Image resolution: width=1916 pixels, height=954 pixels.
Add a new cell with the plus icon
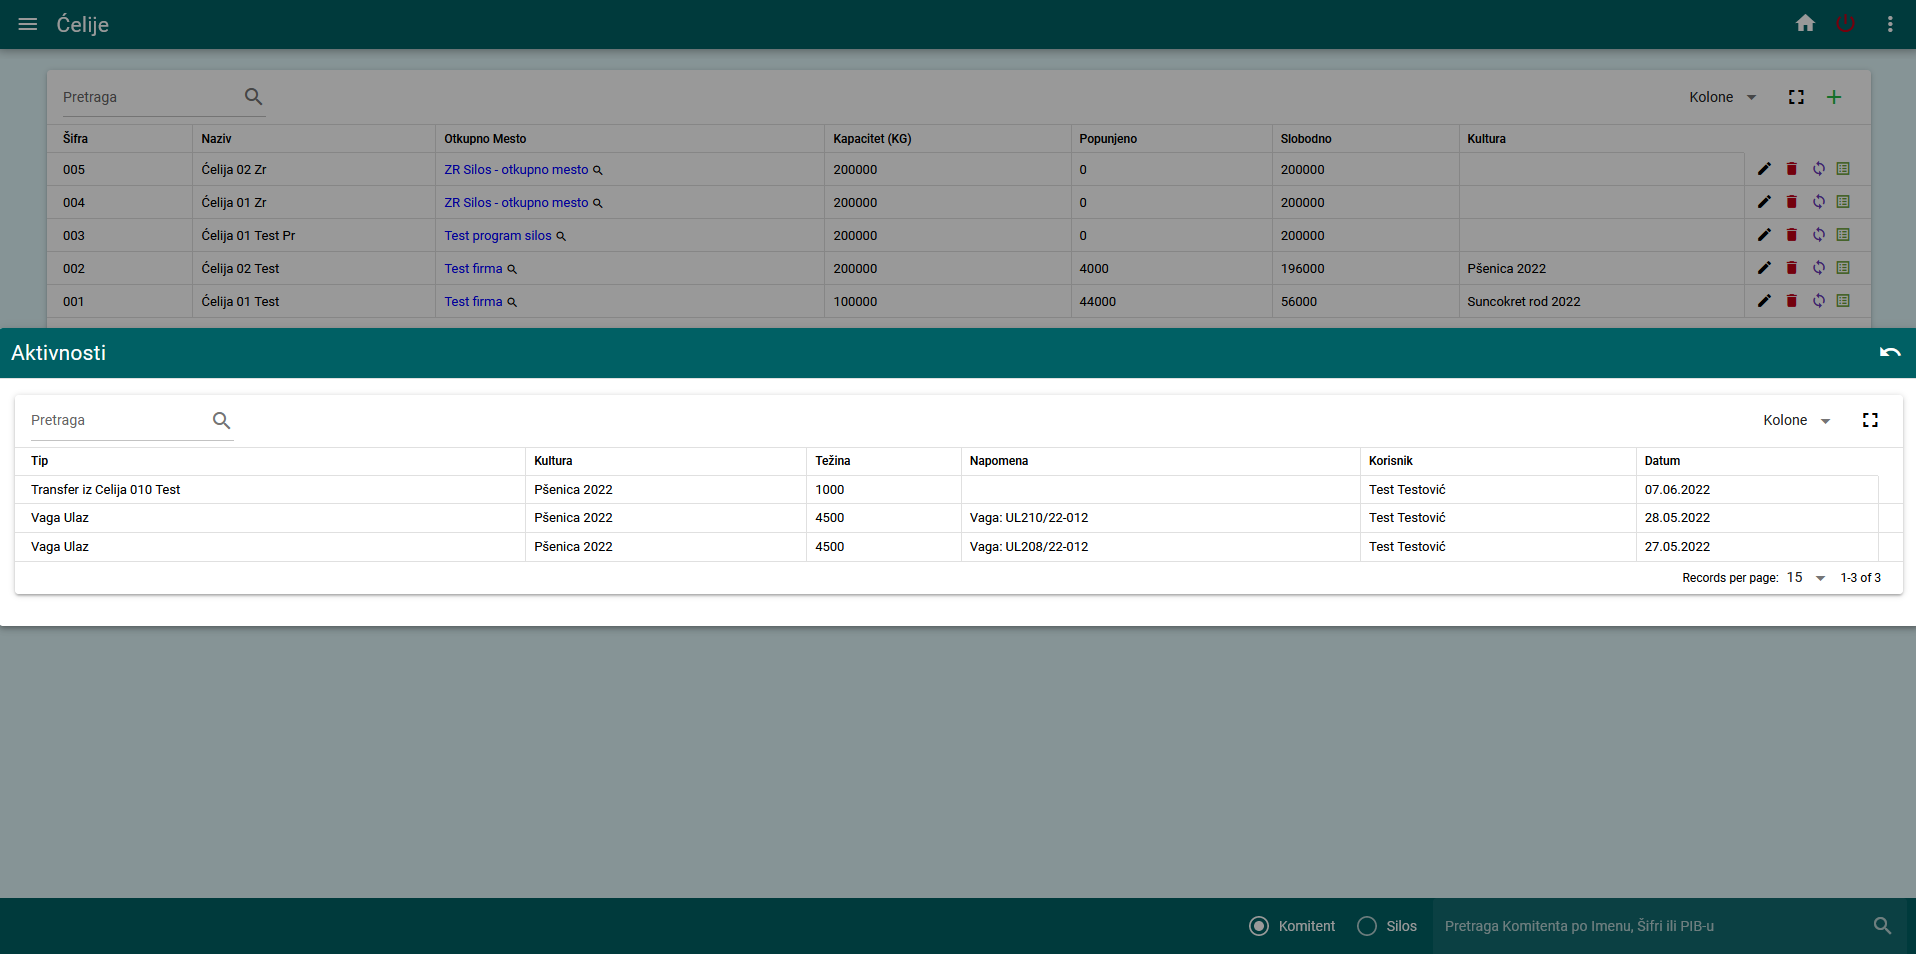pyautogui.click(x=1834, y=97)
